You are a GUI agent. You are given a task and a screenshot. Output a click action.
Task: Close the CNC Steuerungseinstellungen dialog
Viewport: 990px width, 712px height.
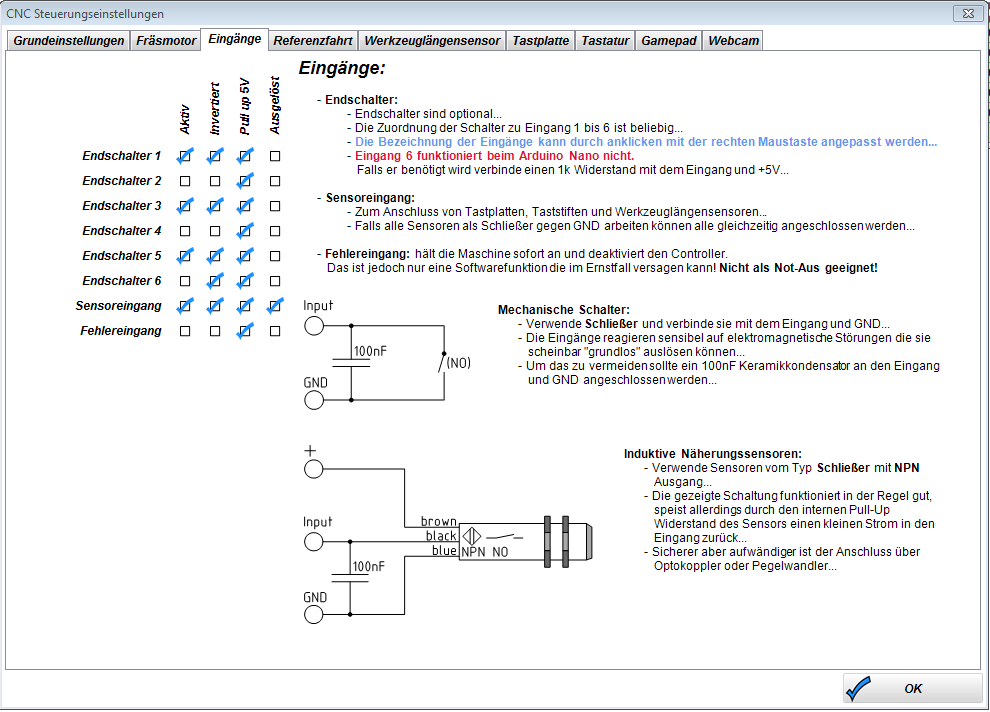(964, 14)
